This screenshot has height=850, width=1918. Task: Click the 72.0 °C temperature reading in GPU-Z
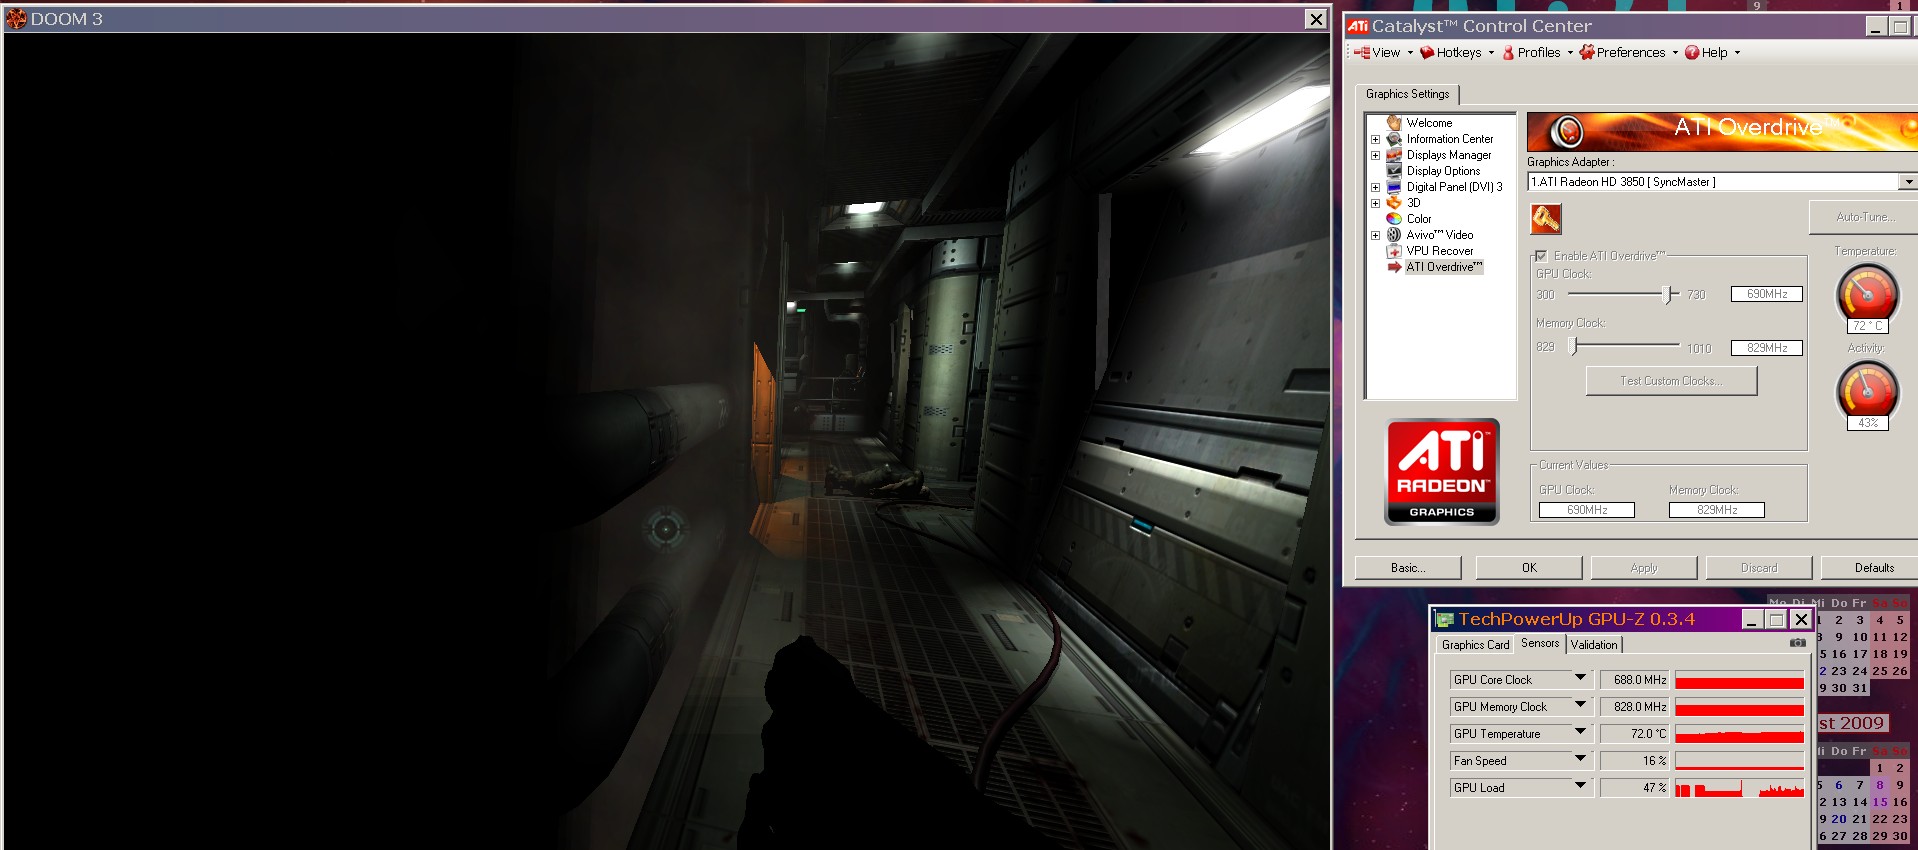[1635, 734]
